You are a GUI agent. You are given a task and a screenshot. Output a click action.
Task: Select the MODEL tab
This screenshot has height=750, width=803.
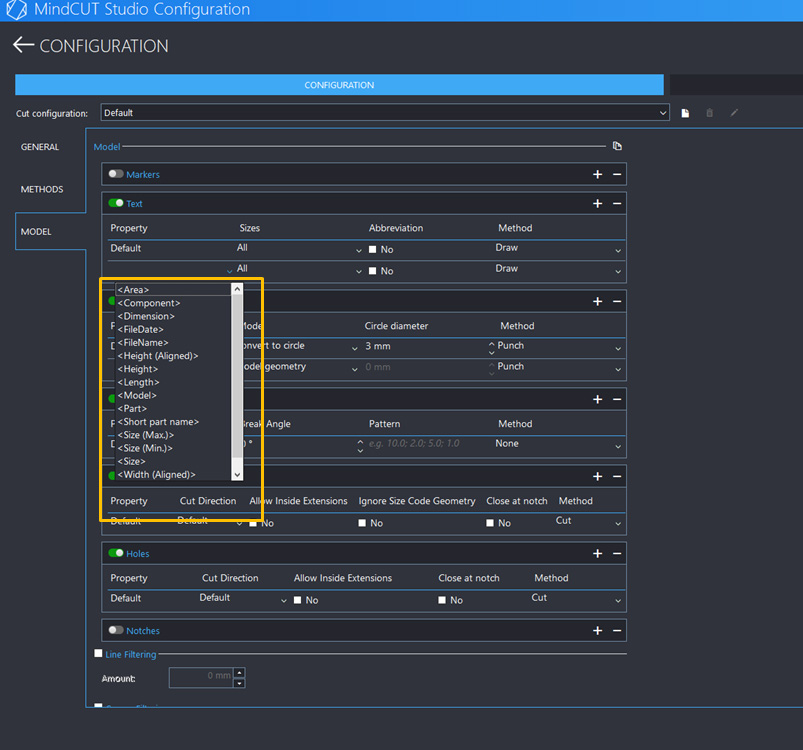(x=36, y=232)
